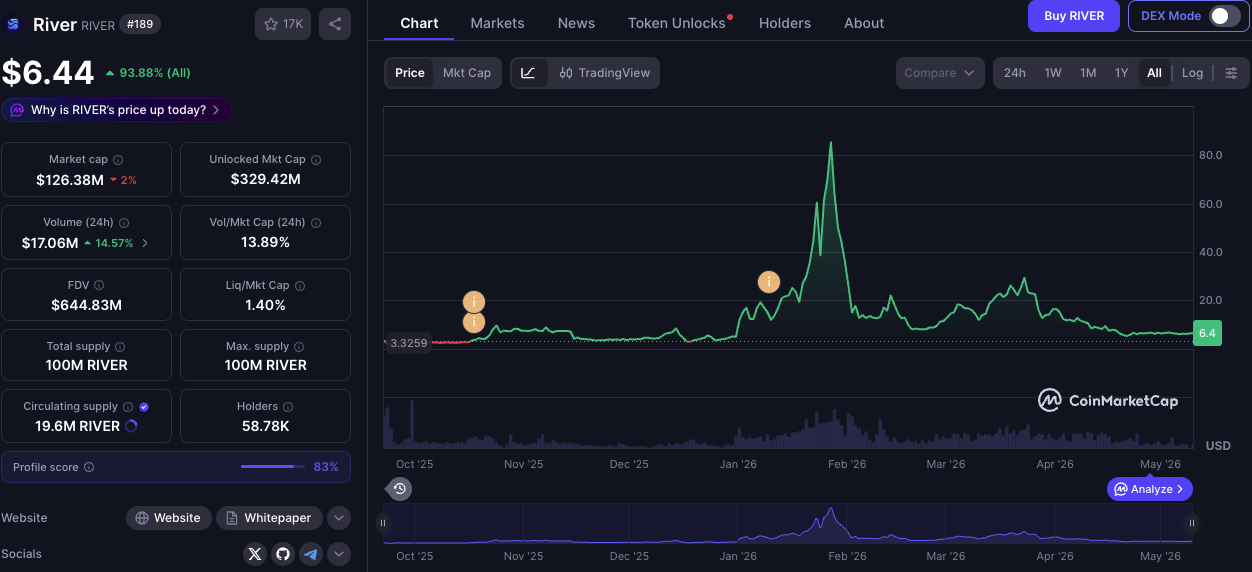1252x572 pixels.
Task: Set chart range to 1Y
Action: [x=1122, y=73]
